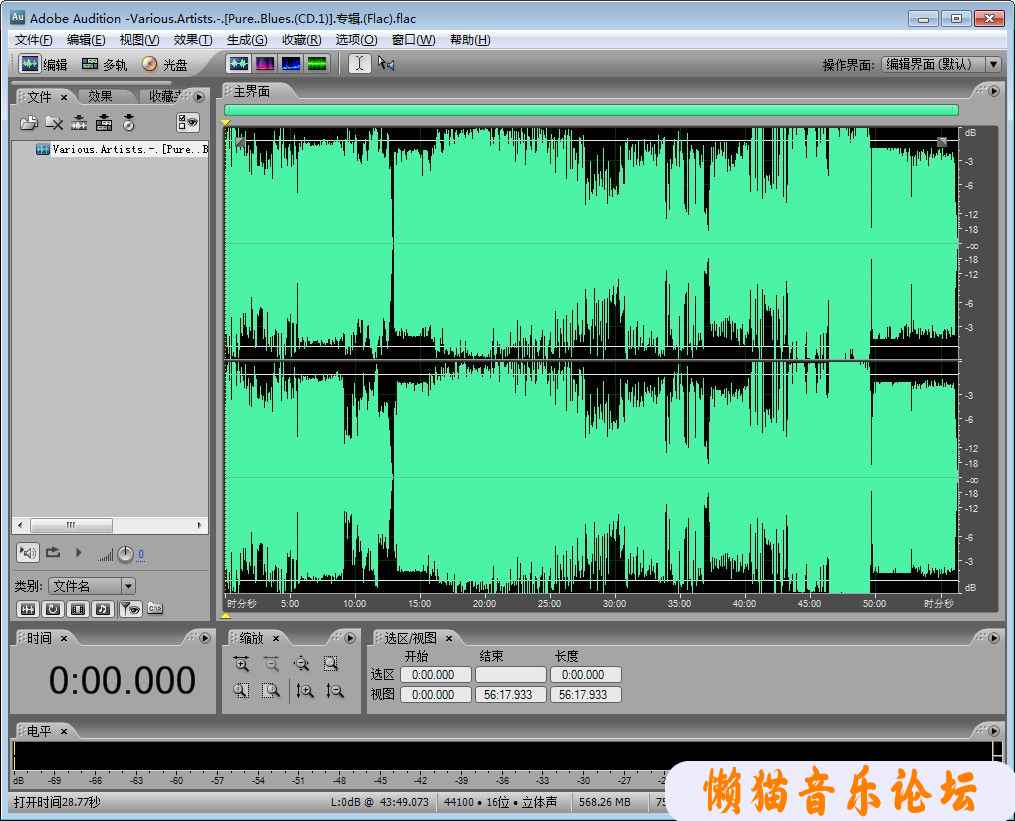Activate the Time Selection I-beam tool
This screenshot has width=1015, height=821.
[360, 63]
